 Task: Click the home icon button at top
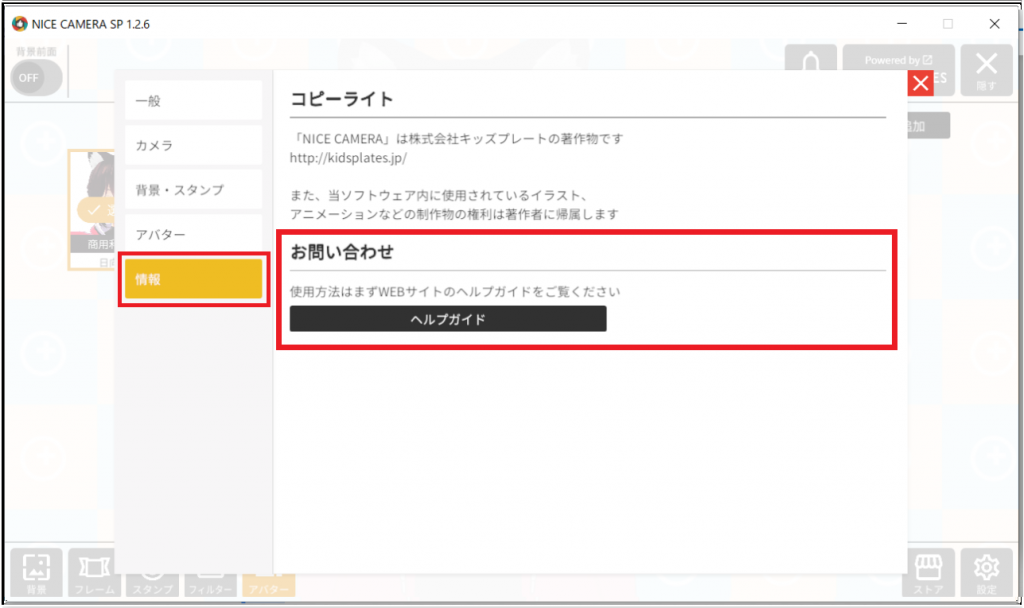pyautogui.click(x=810, y=59)
